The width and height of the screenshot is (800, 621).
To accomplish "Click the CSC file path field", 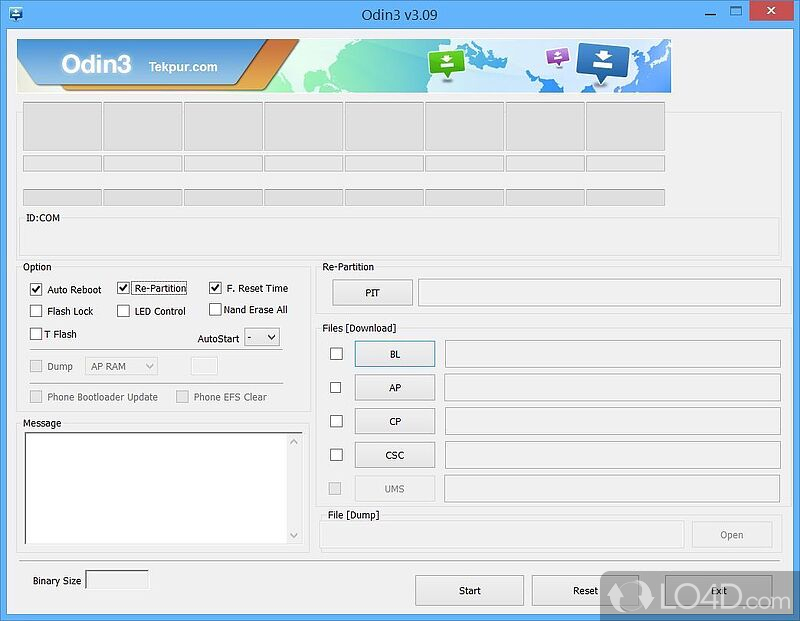I will pos(613,455).
